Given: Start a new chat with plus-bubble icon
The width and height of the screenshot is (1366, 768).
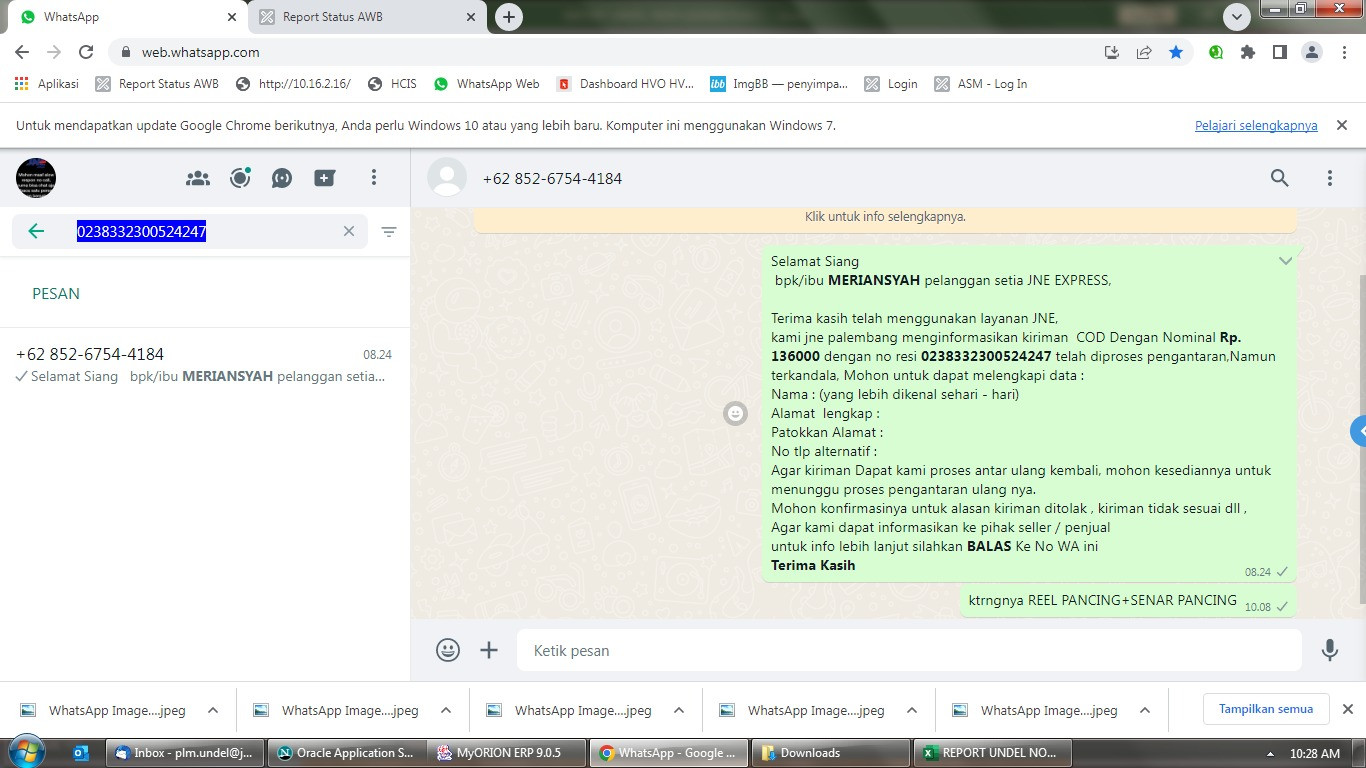Looking at the screenshot, I should tap(324, 178).
